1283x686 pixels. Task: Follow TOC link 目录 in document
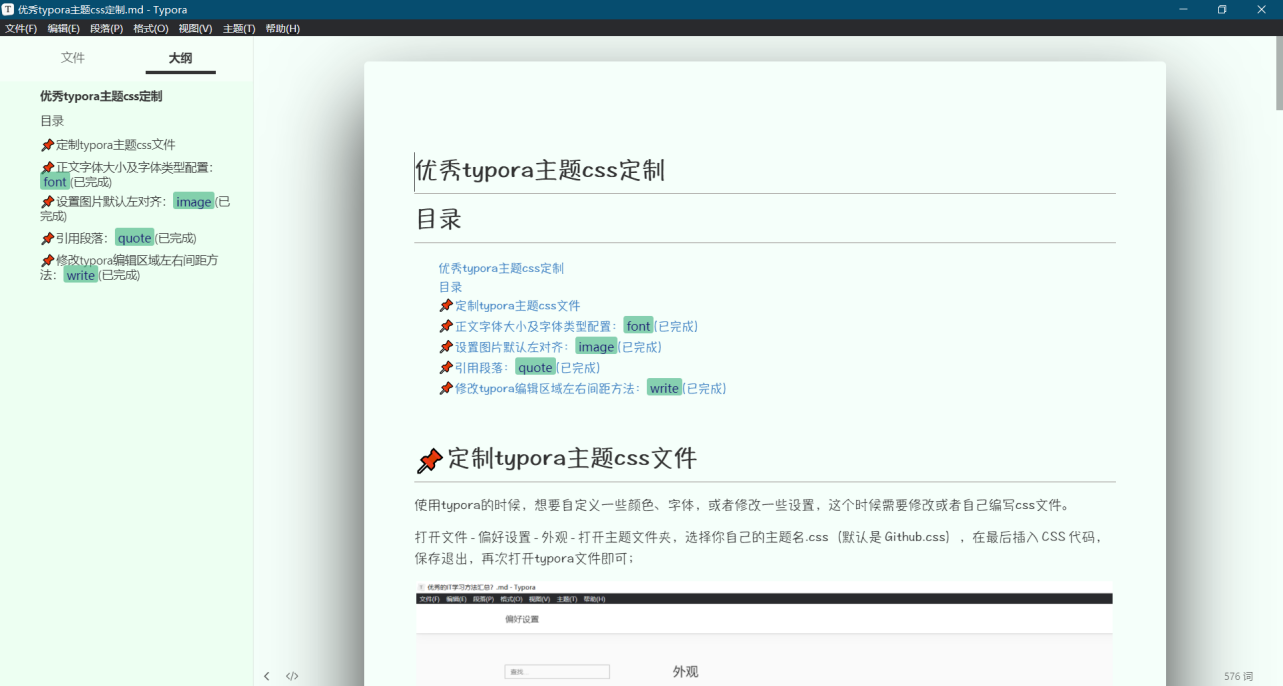[x=450, y=287]
